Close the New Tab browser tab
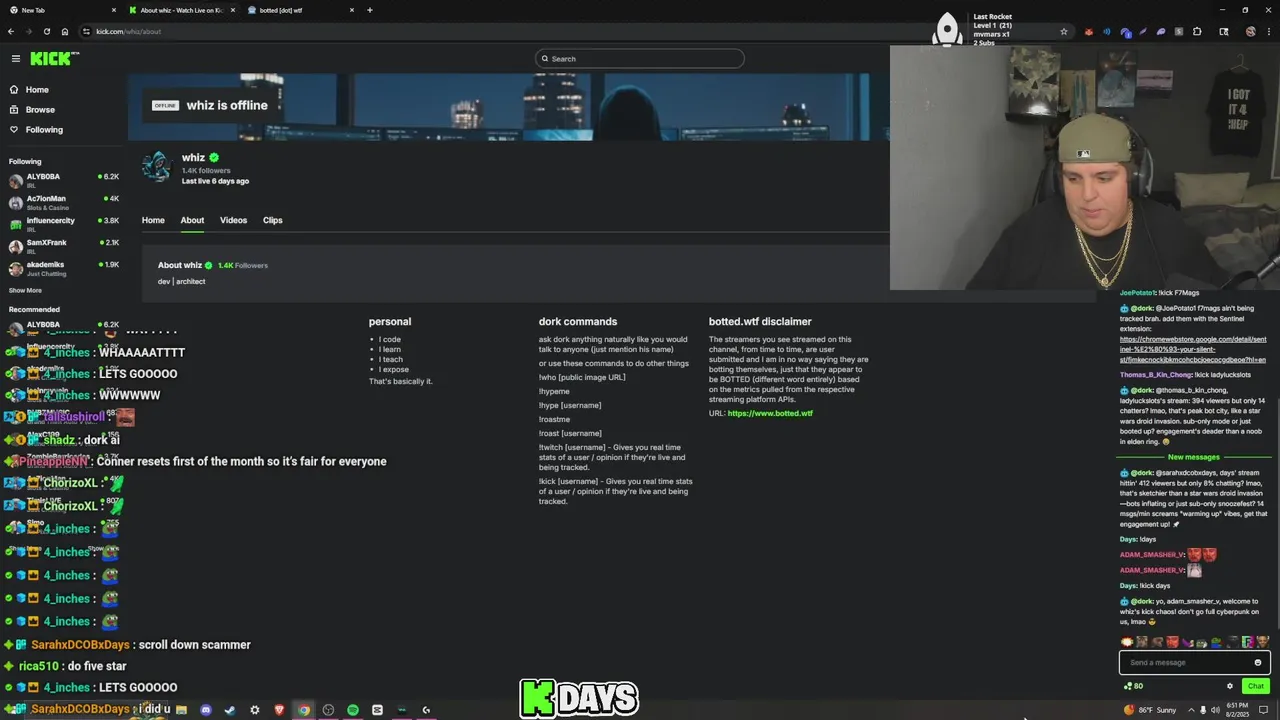This screenshot has height=720, width=1280. pyautogui.click(x=112, y=10)
